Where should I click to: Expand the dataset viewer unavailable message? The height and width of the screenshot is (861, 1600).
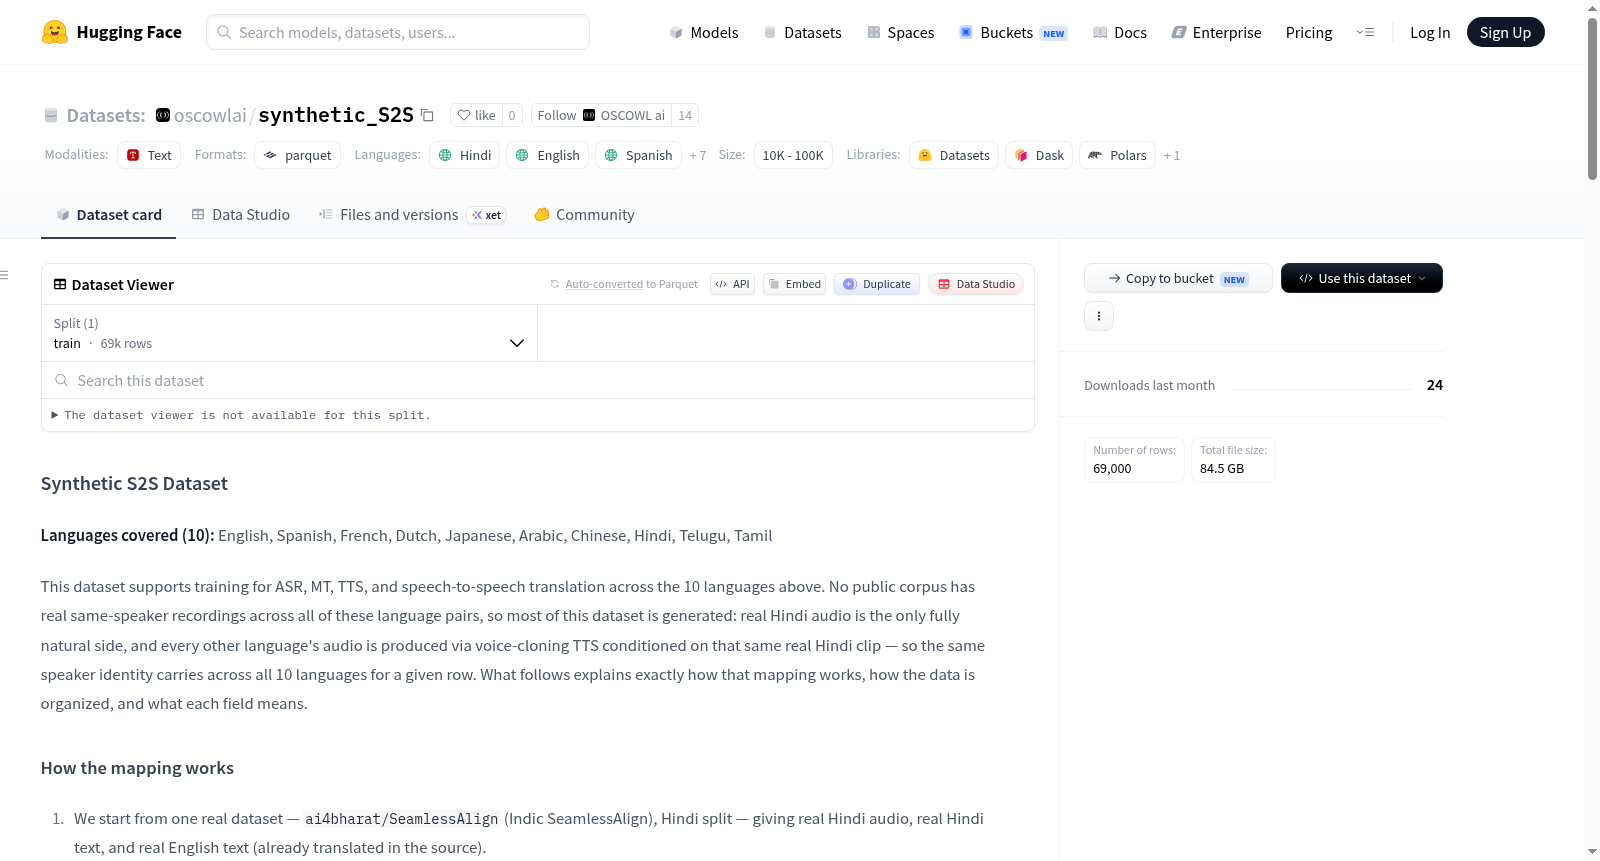[x=241, y=415]
